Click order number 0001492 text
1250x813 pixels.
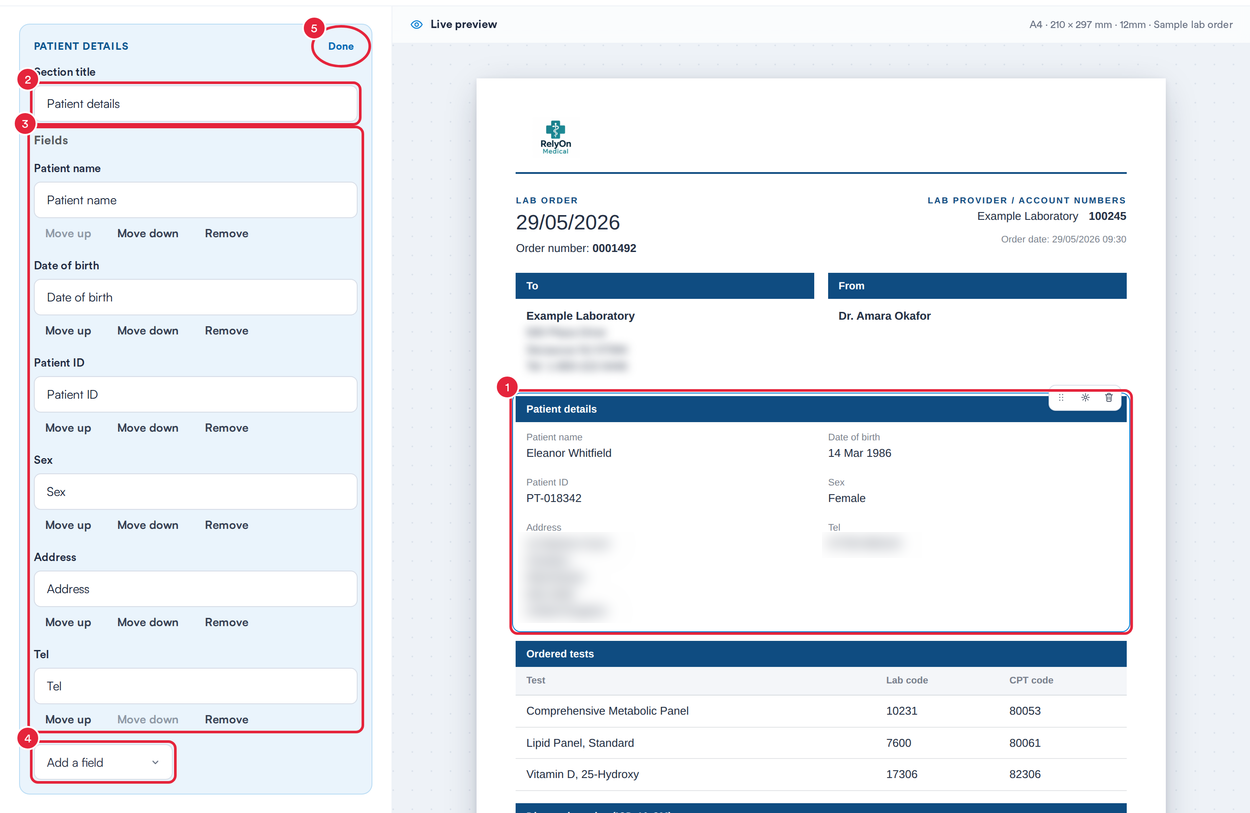pos(576,248)
